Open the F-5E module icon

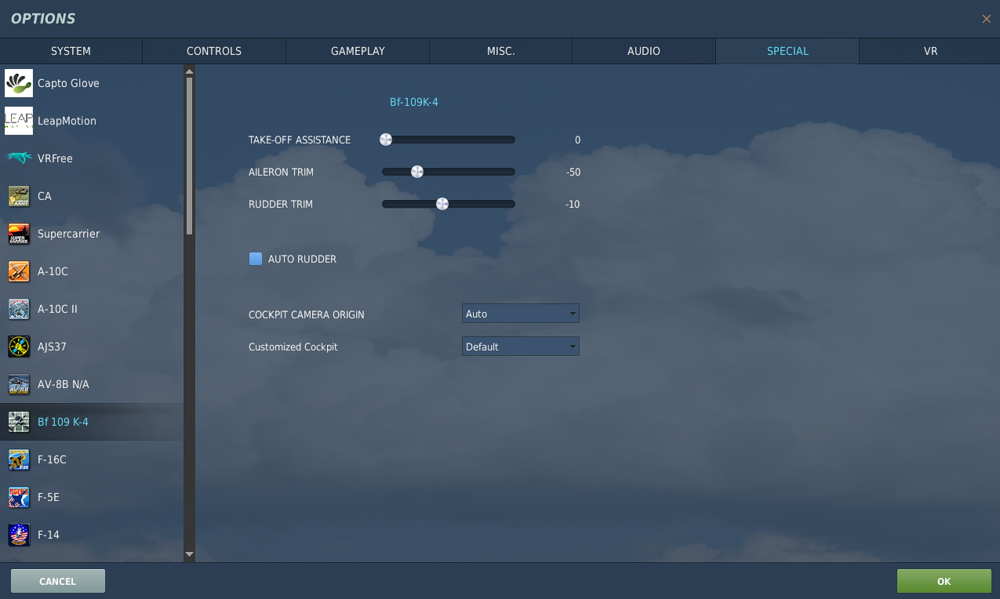[18, 497]
